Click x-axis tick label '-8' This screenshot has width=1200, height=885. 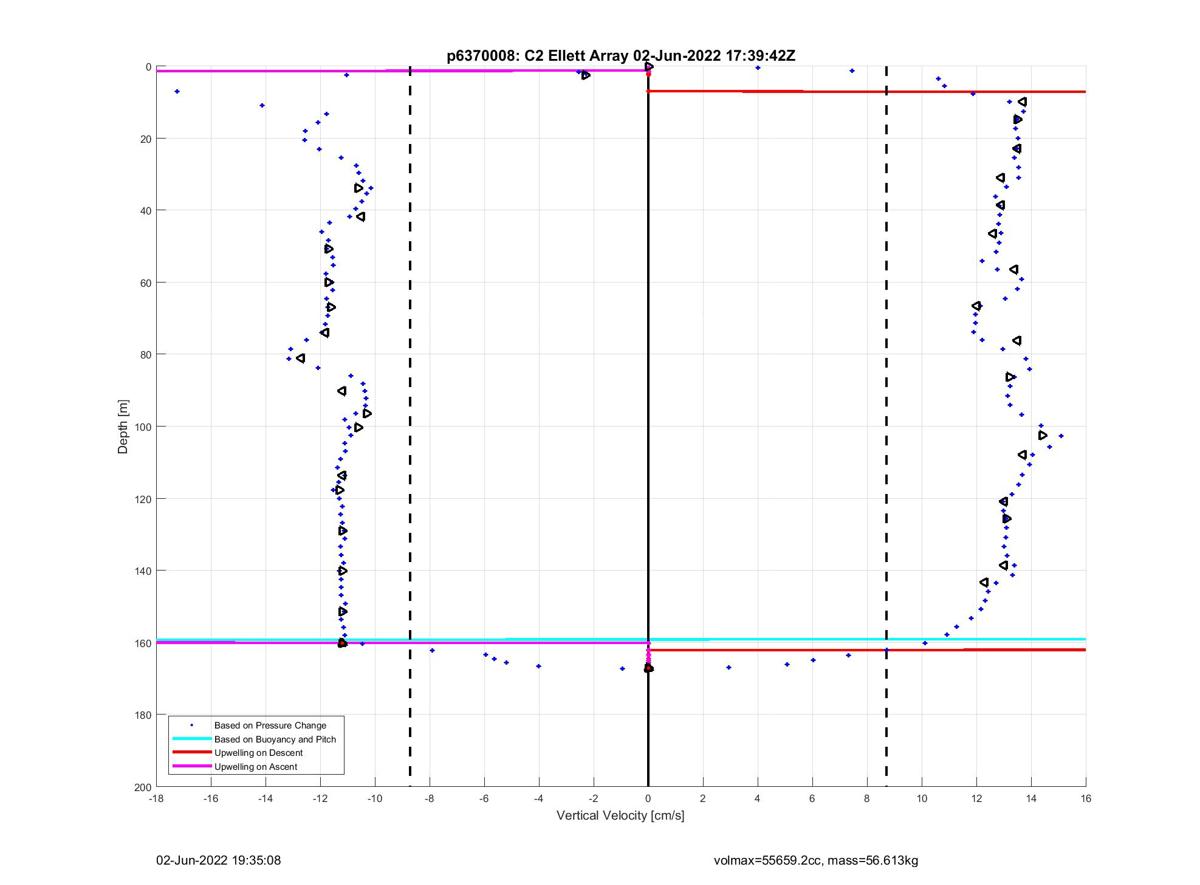430,799
